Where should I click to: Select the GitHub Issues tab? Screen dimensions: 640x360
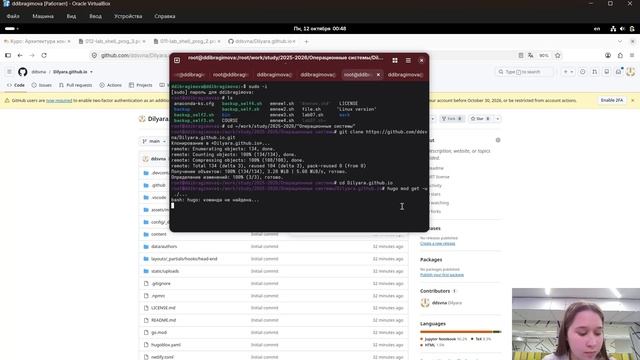[x=42, y=85]
